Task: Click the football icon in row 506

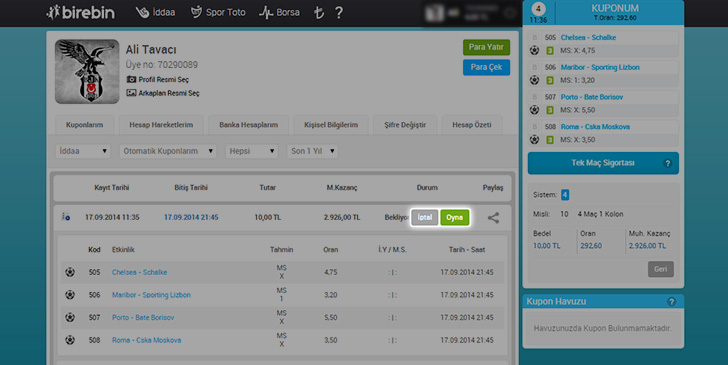Action: pos(70,295)
